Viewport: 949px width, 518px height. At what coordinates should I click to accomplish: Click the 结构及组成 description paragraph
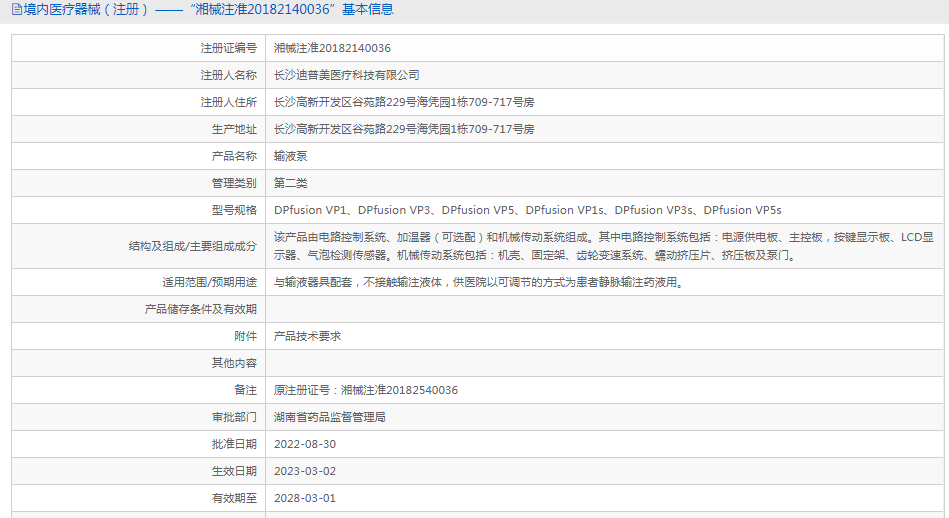coord(603,246)
